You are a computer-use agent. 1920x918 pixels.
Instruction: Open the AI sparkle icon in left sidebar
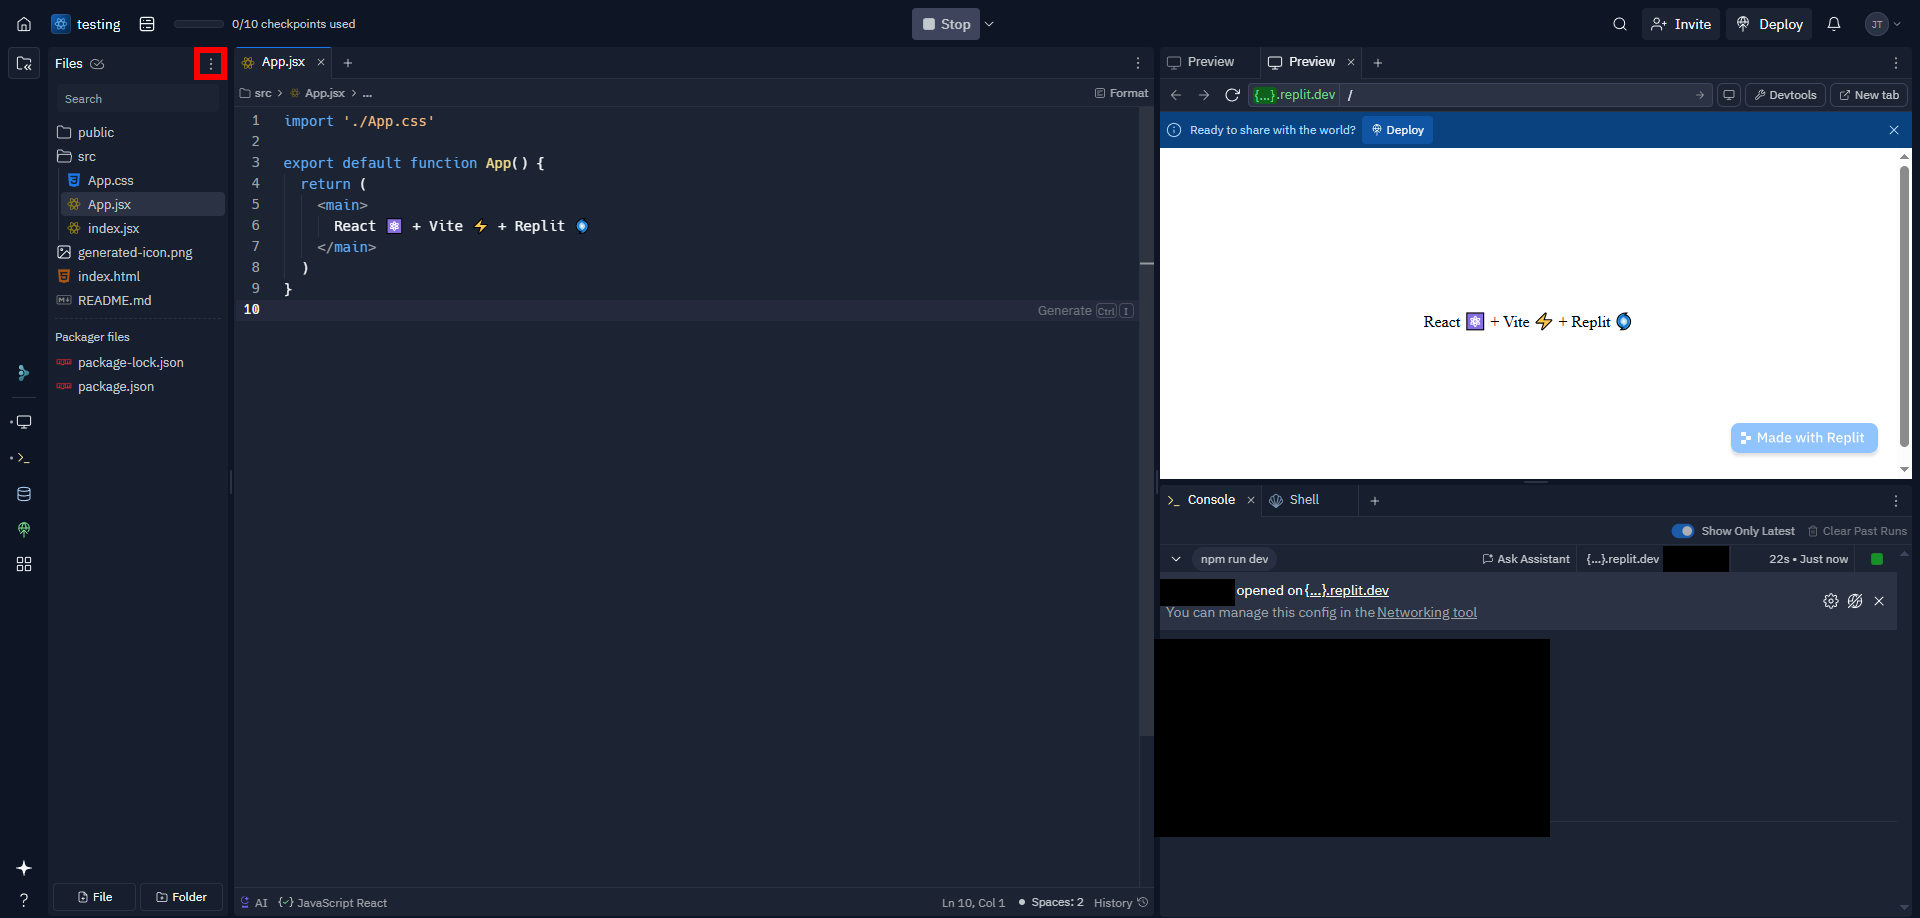24,868
